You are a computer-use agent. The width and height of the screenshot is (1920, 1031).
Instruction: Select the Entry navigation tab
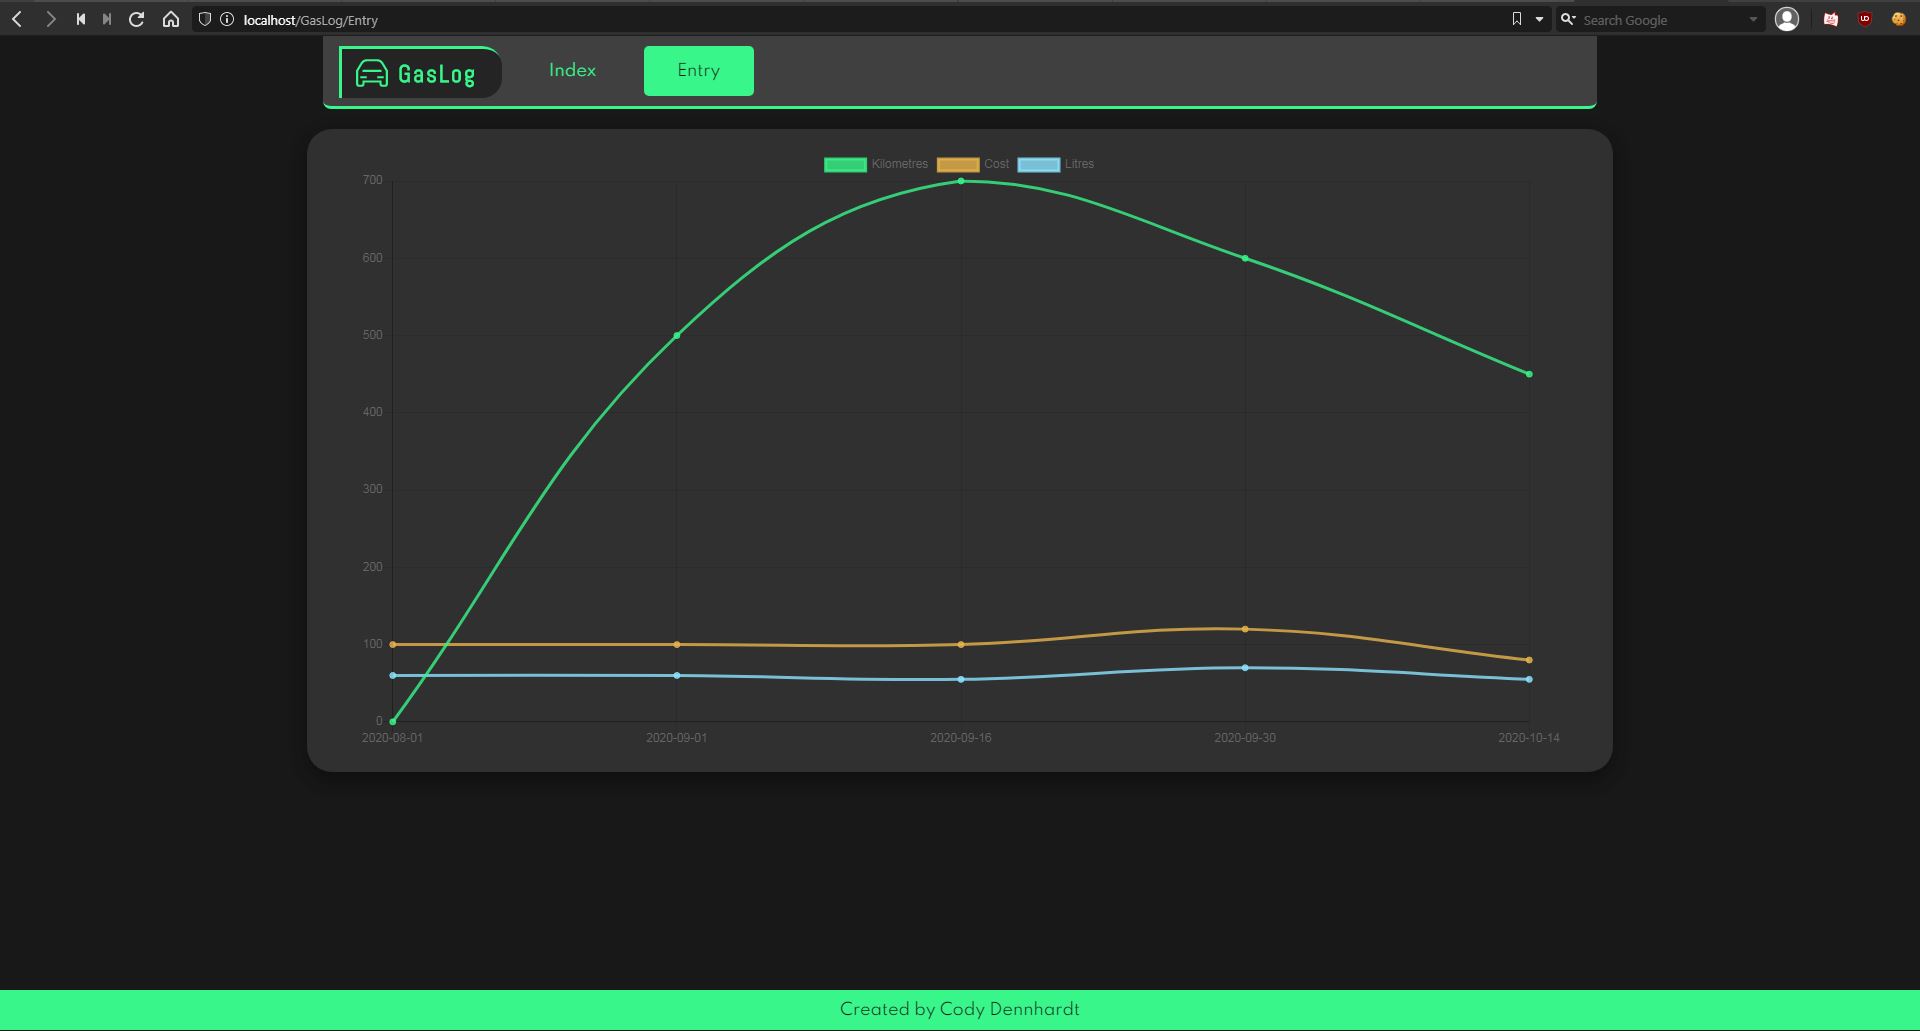point(698,70)
